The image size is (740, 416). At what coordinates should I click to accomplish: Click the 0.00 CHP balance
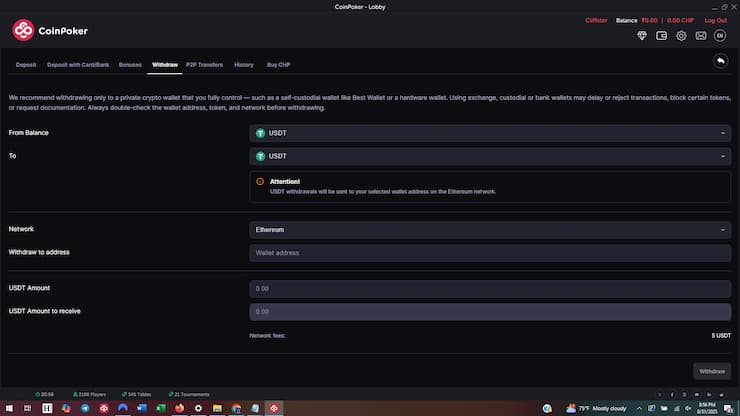[x=680, y=20]
